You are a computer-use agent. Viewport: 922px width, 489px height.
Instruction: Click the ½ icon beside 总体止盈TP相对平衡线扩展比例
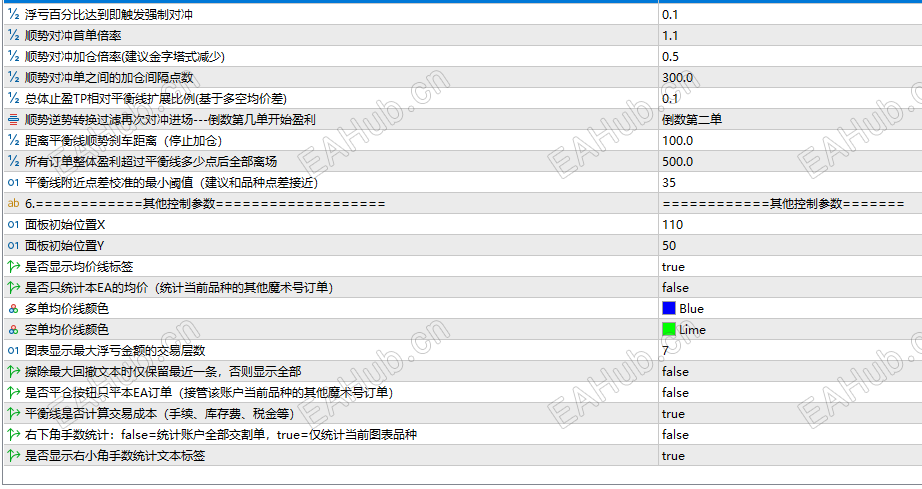click(x=14, y=99)
